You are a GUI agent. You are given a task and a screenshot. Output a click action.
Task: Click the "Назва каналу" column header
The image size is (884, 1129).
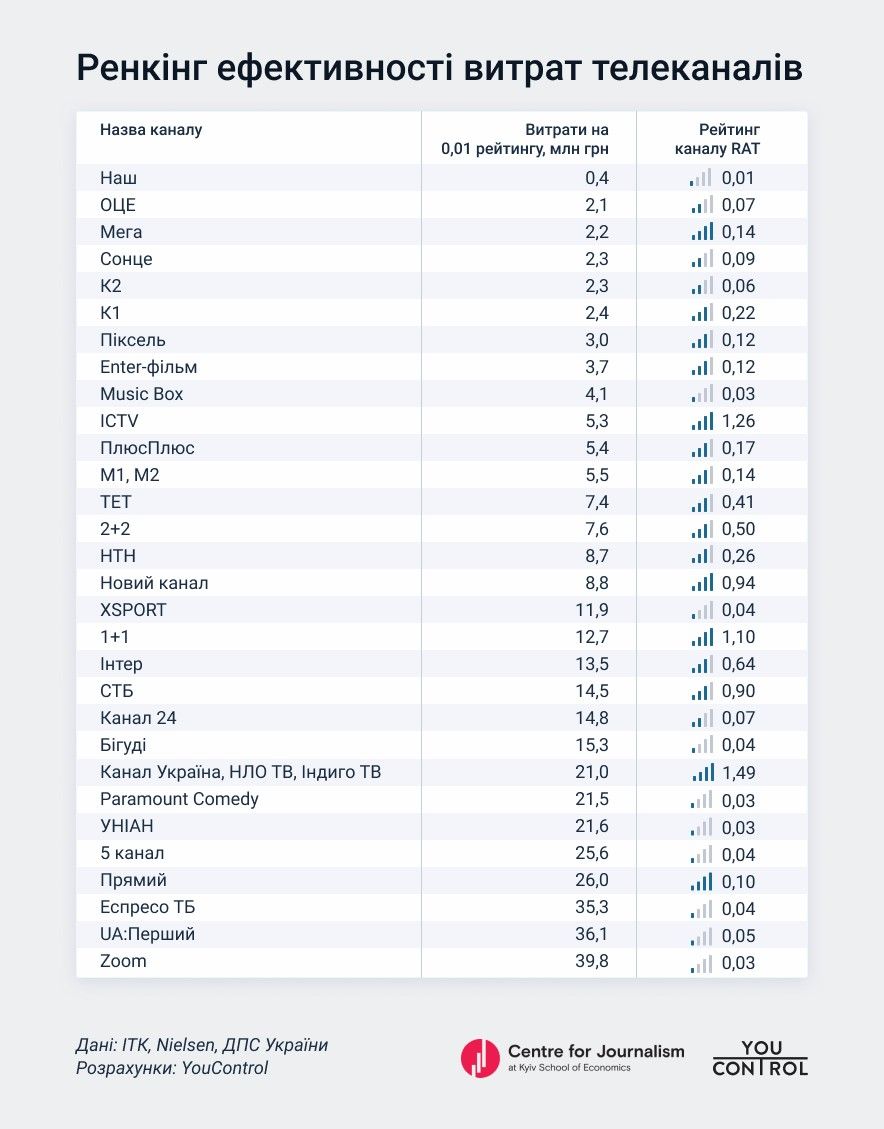click(151, 130)
